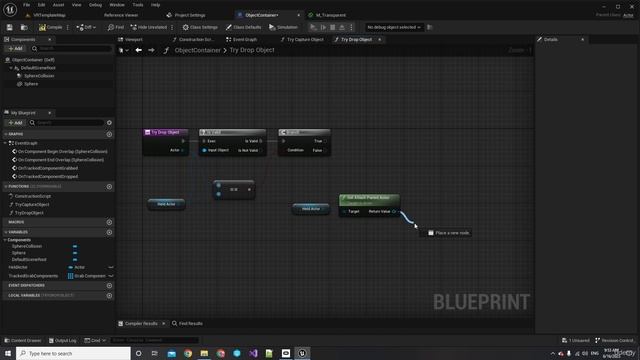Click the Eject control in toolbar
This screenshot has width=640, height=360.
pyautogui.click(x=342, y=27)
